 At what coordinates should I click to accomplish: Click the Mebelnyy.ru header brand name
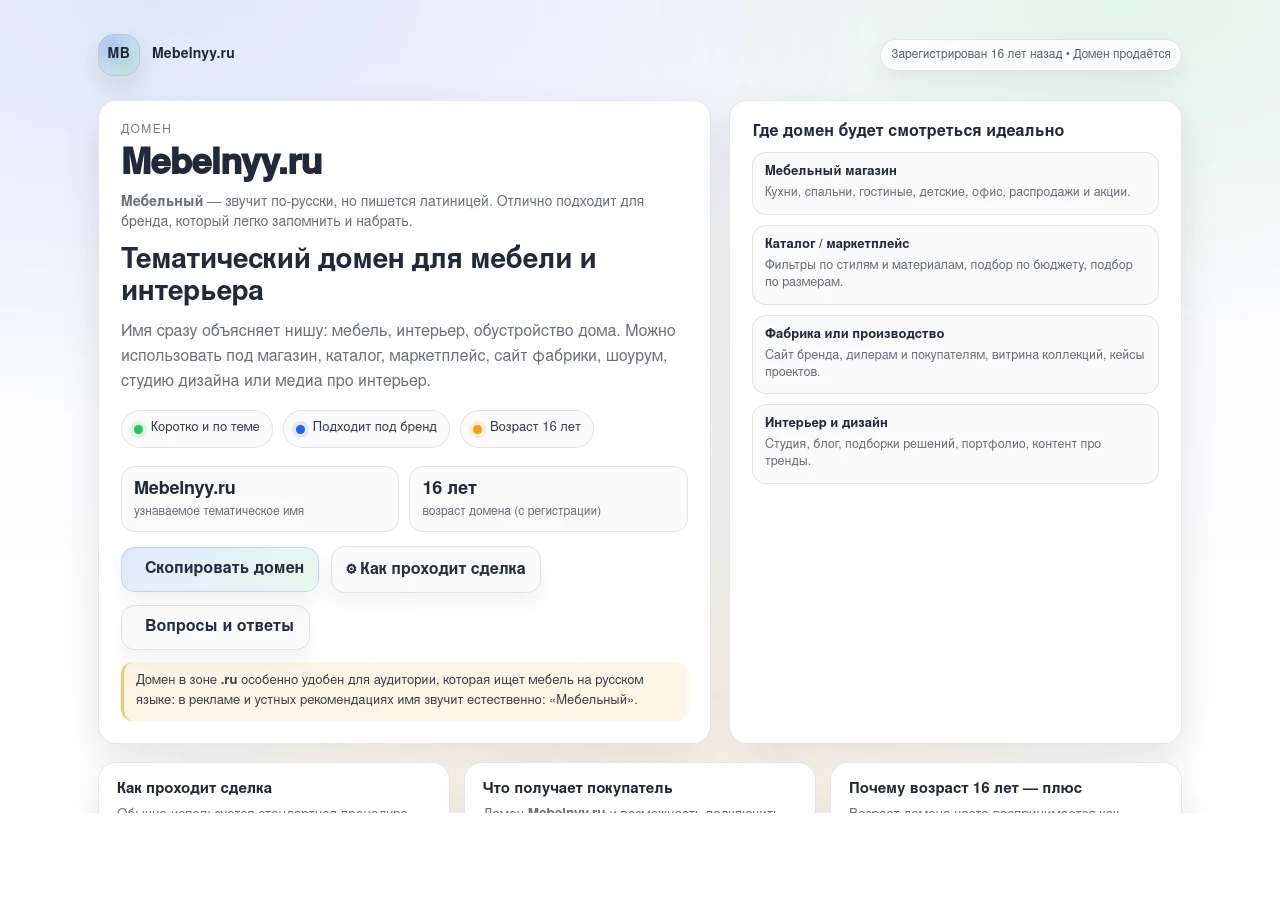point(193,54)
